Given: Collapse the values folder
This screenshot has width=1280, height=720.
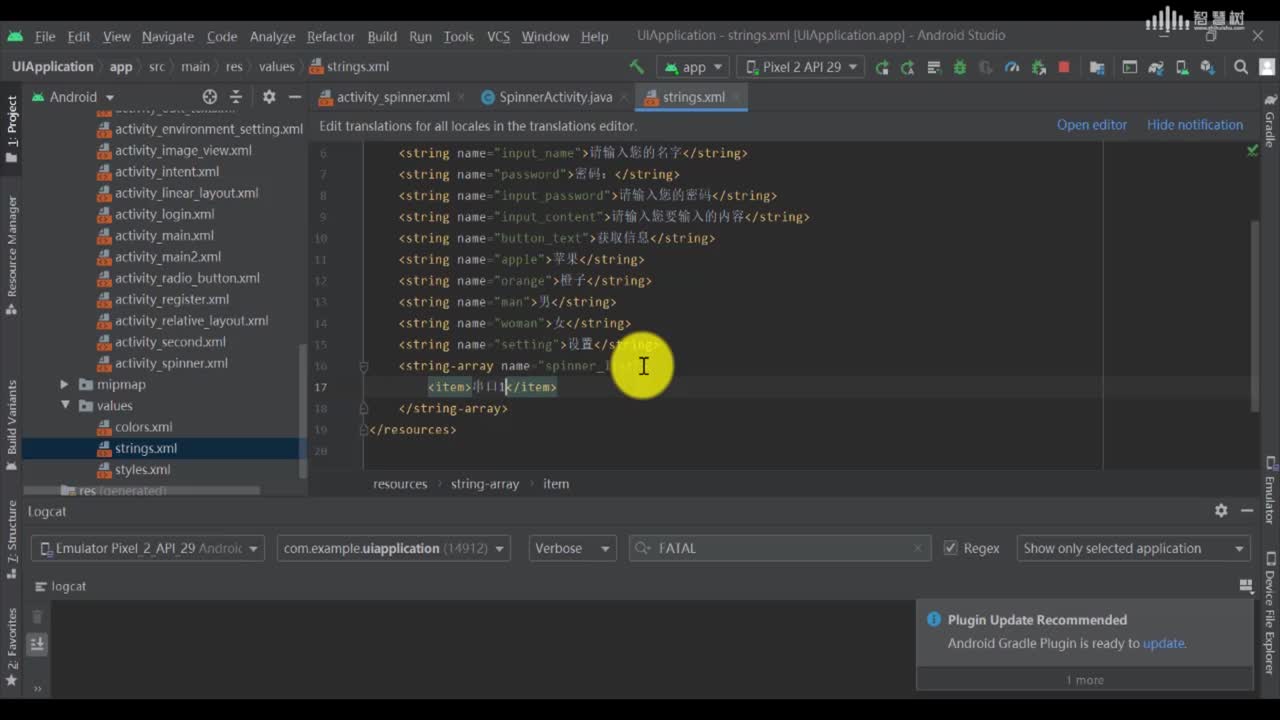Looking at the screenshot, I should 65,406.
